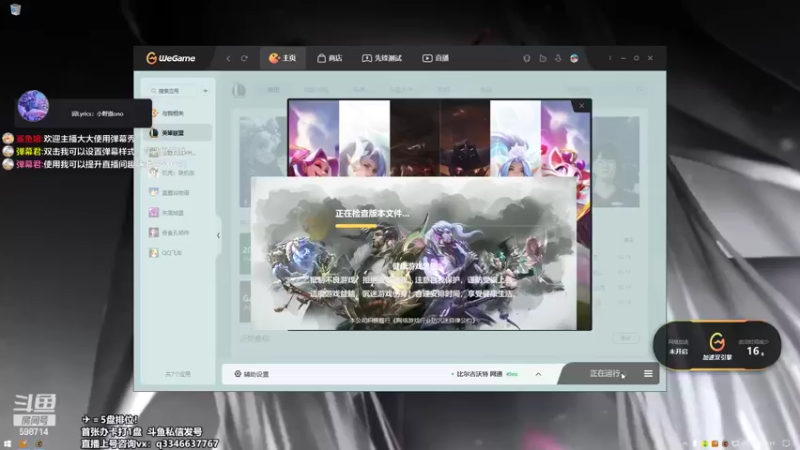Open the 商店 store tab
800x450 pixels.
coord(330,58)
